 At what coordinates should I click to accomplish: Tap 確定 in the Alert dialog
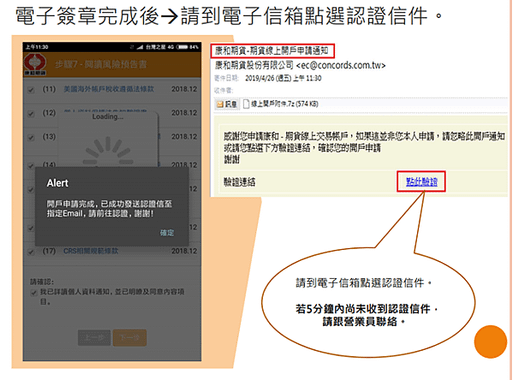(167, 232)
